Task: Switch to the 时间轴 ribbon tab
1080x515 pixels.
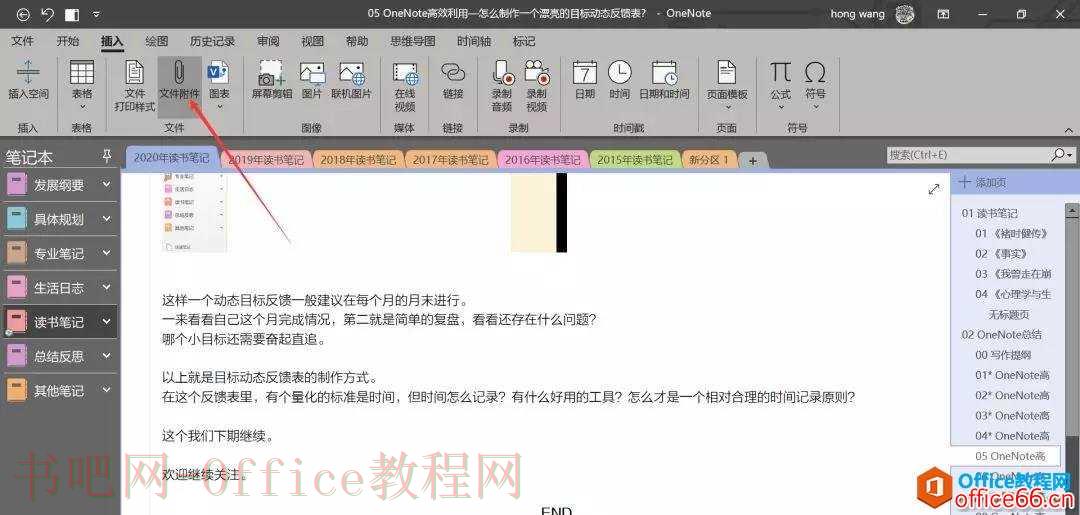Action: point(474,41)
